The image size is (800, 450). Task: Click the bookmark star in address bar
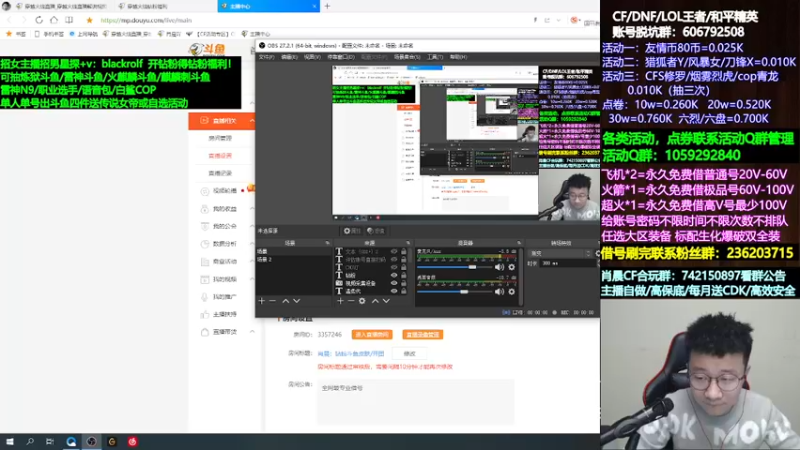(x=89, y=20)
